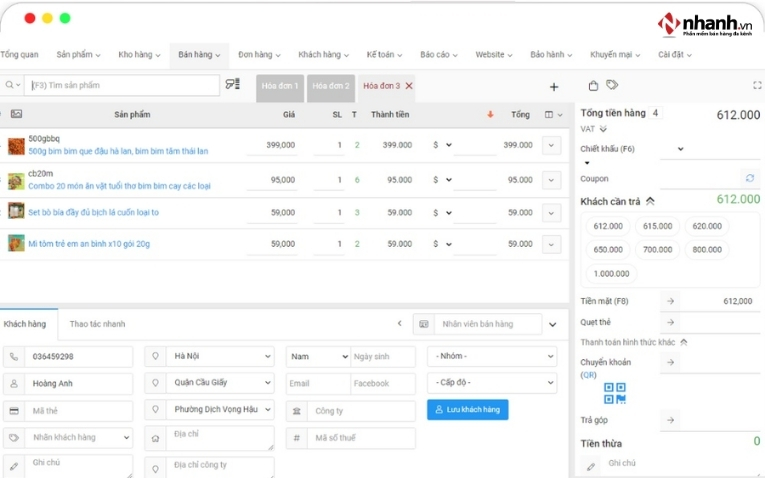The height and width of the screenshot is (478, 765).
Task: Click the Email input field
Action: pos(318,383)
